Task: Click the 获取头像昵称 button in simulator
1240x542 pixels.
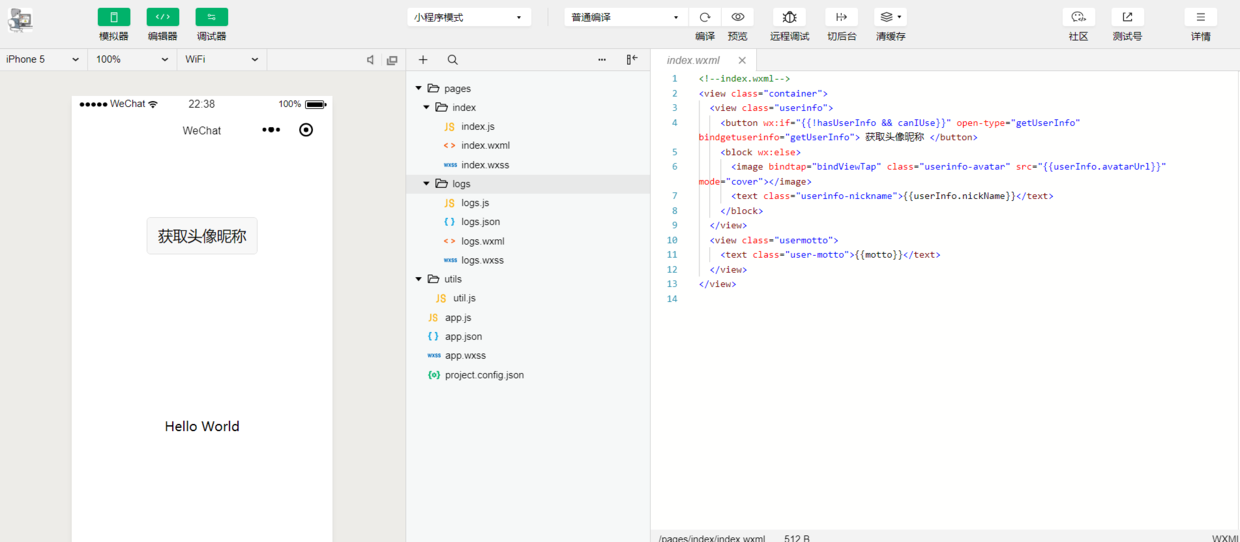Action: click(x=202, y=236)
